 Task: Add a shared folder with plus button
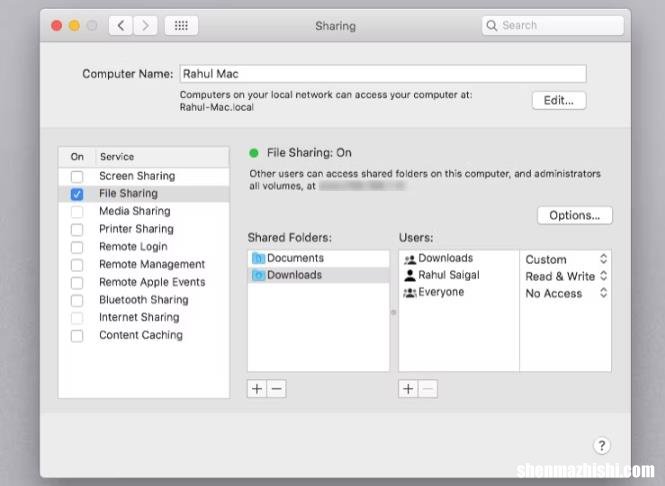257,388
